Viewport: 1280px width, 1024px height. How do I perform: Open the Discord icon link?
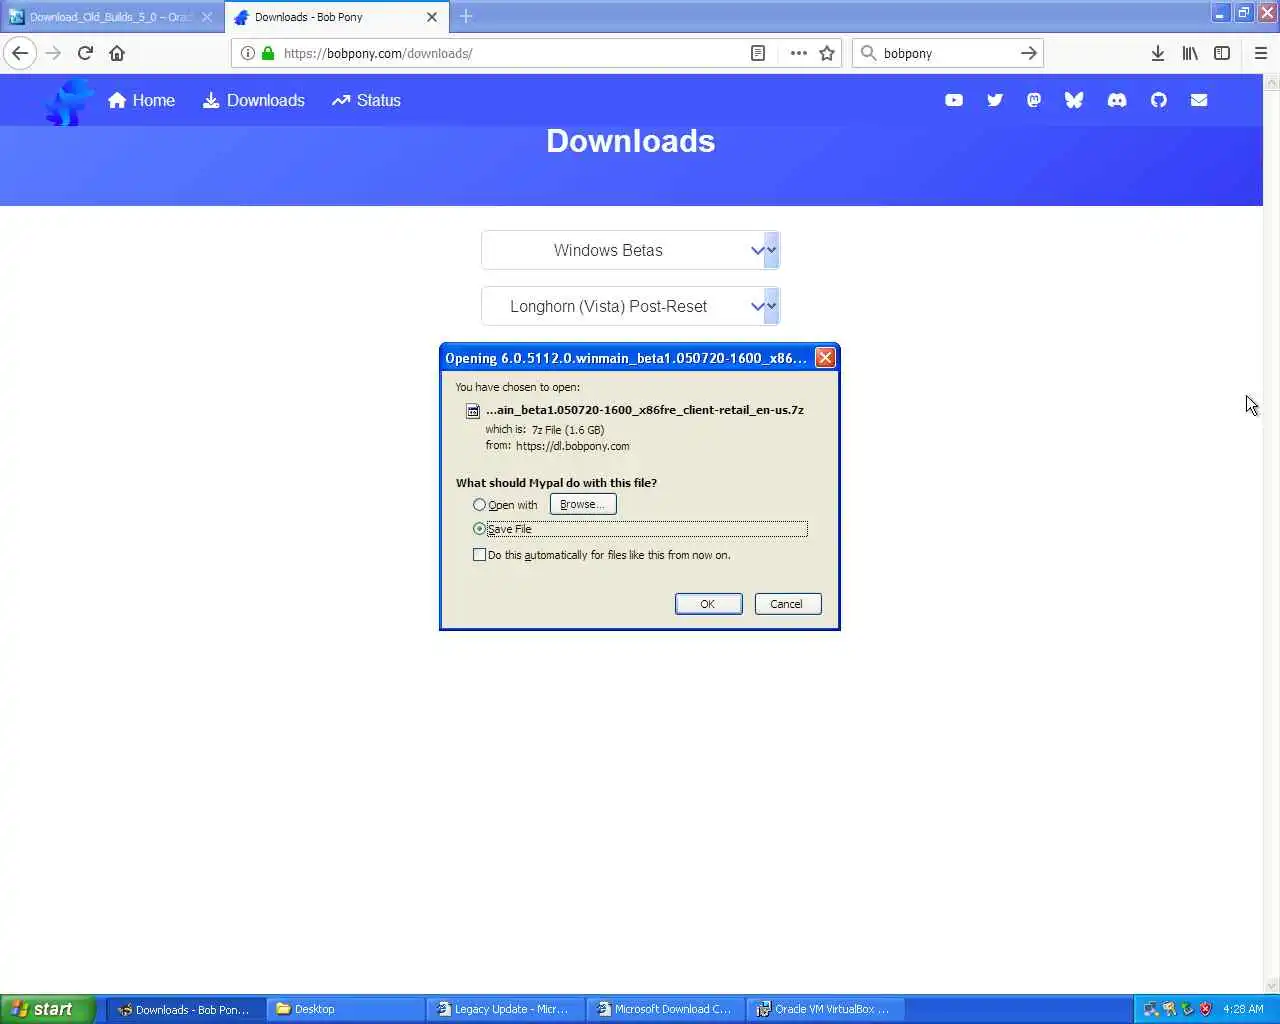point(1117,100)
